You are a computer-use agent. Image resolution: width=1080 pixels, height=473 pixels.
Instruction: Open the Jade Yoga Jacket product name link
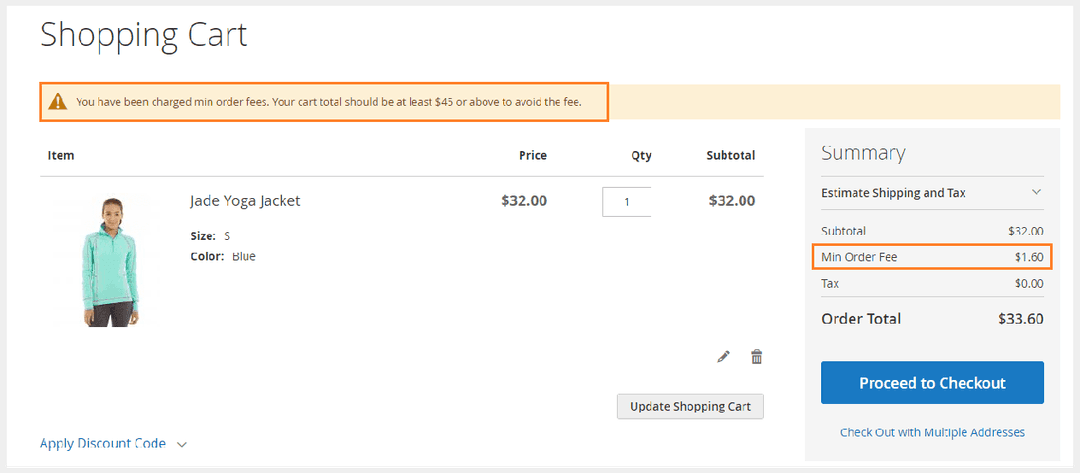coord(245,201)
